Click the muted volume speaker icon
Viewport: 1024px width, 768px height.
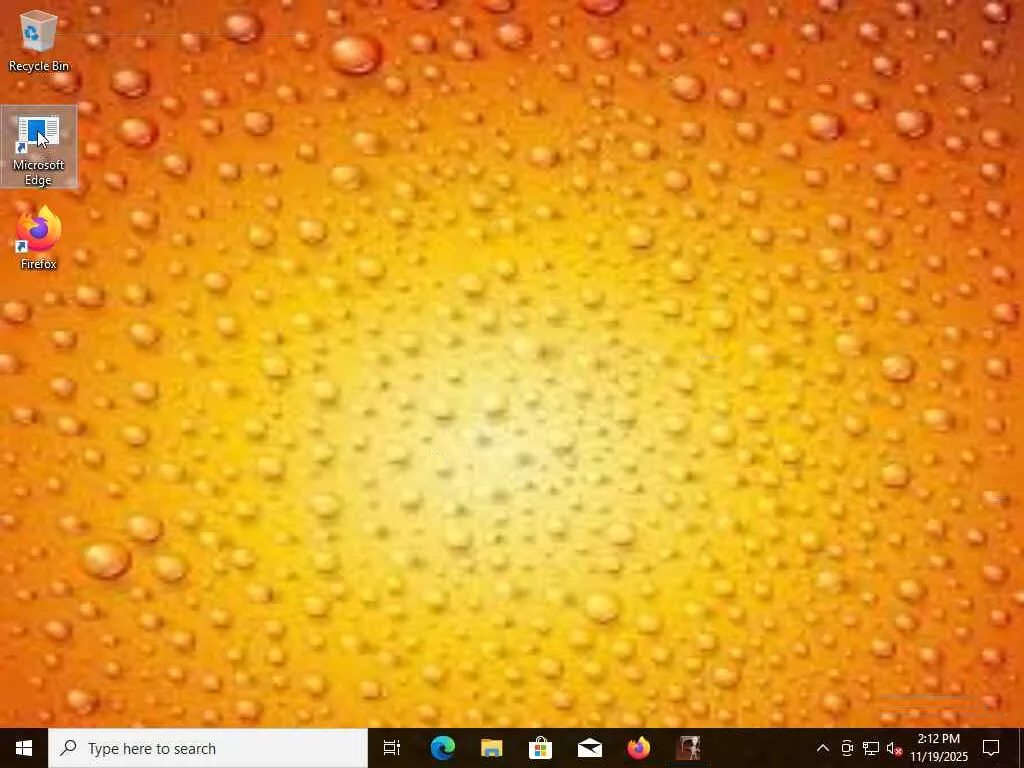coord(894,748)
